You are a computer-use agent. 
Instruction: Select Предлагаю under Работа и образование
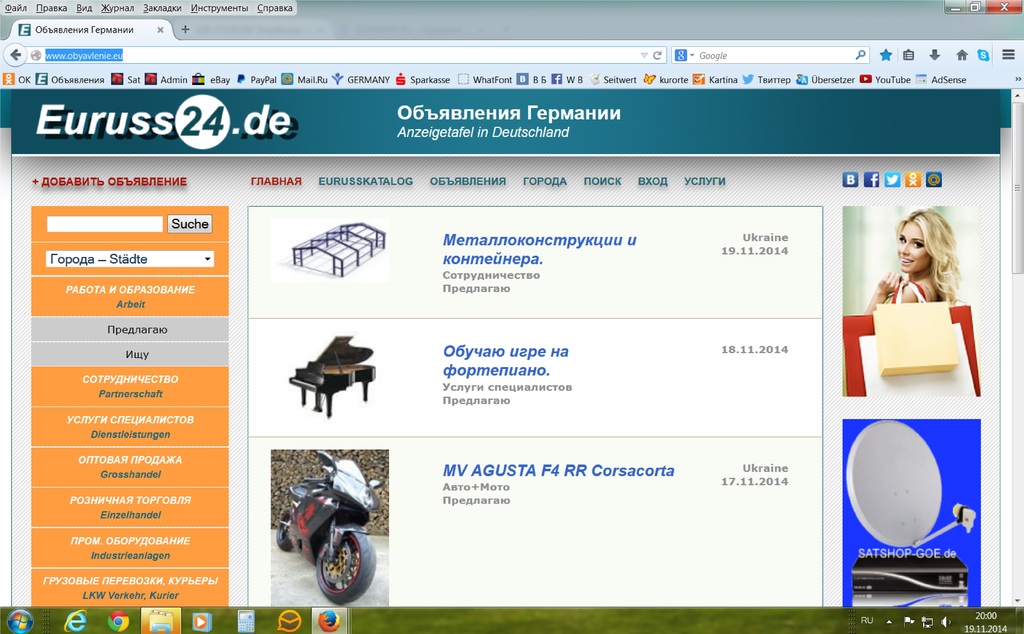point(130,330)
